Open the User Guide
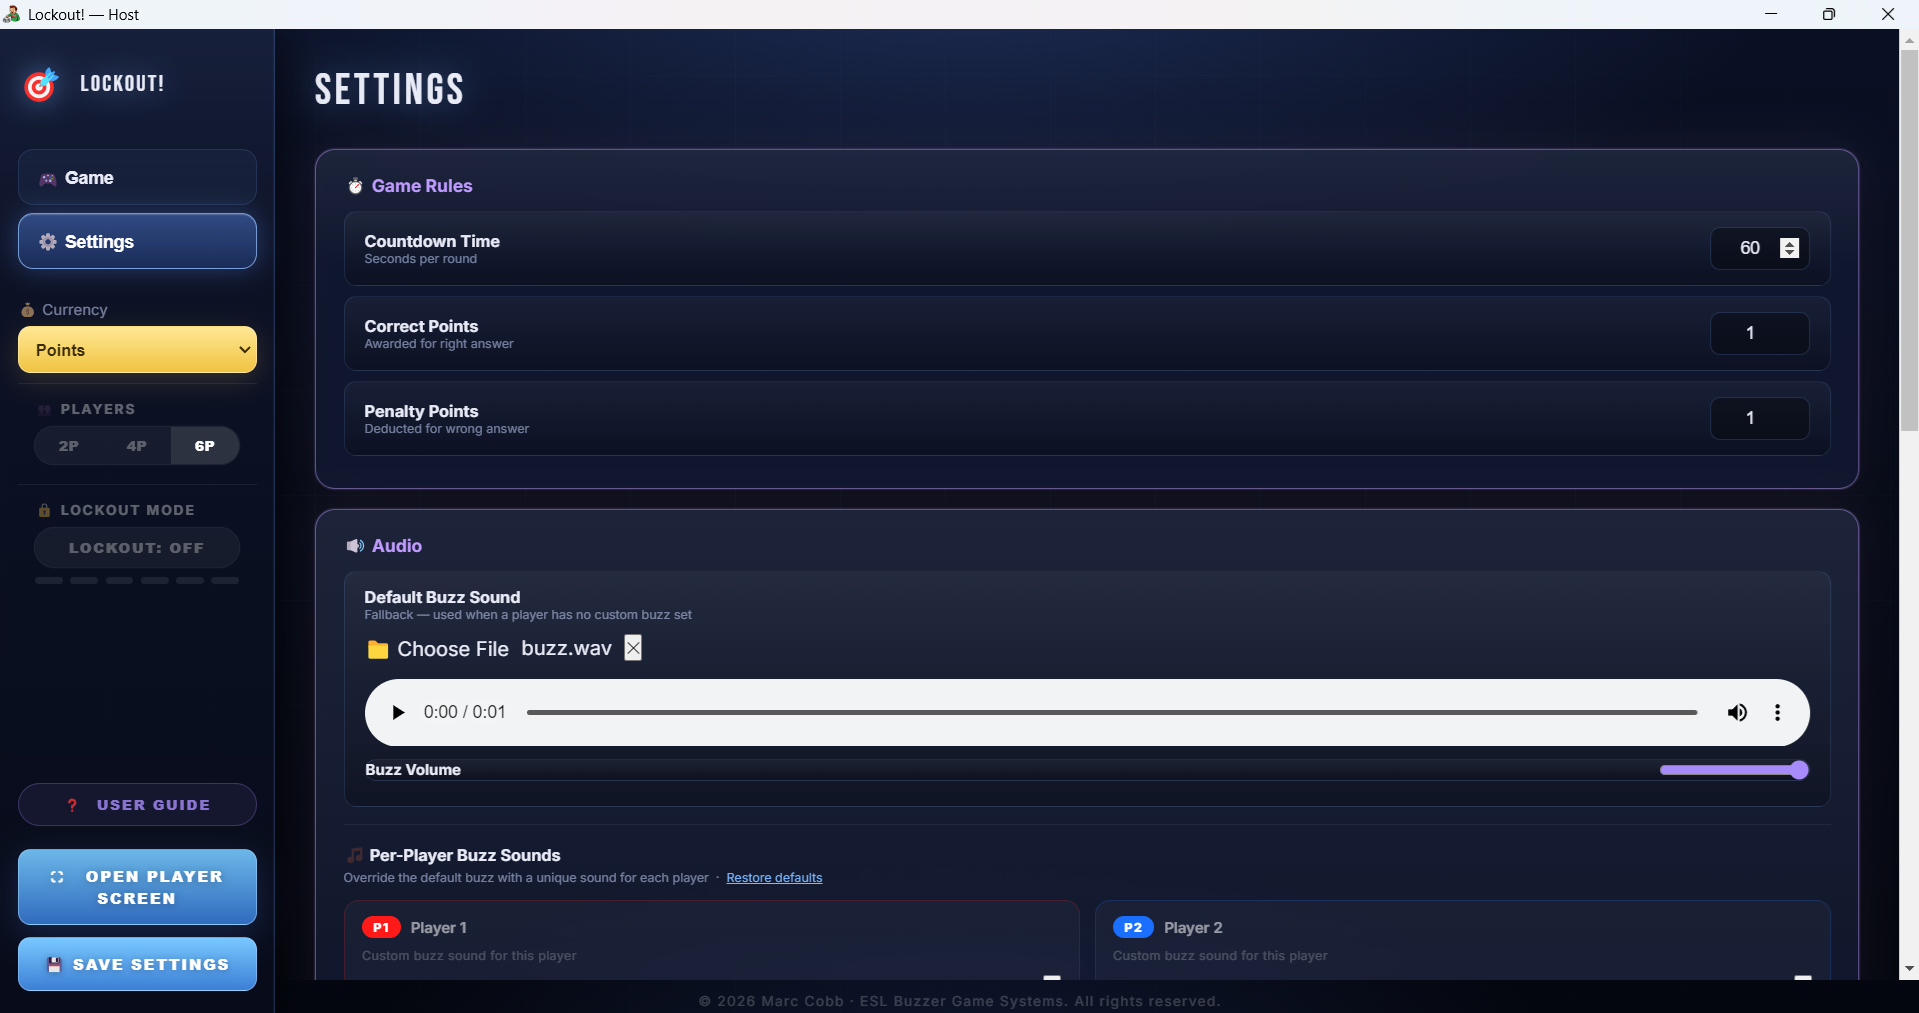This screenshot has width=1919, height=1013. 137,805
